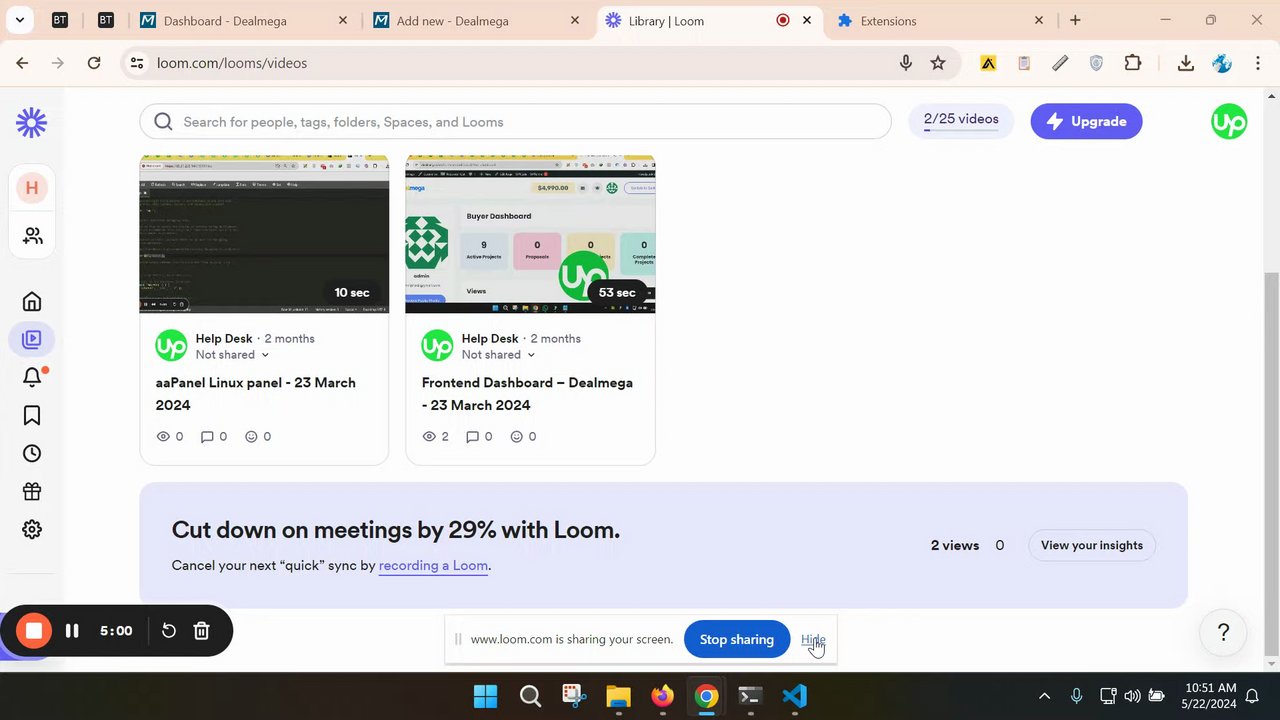Screen dimensions: 1280x720
Task: Switch to the second BT tab
Action: point(105,20)
